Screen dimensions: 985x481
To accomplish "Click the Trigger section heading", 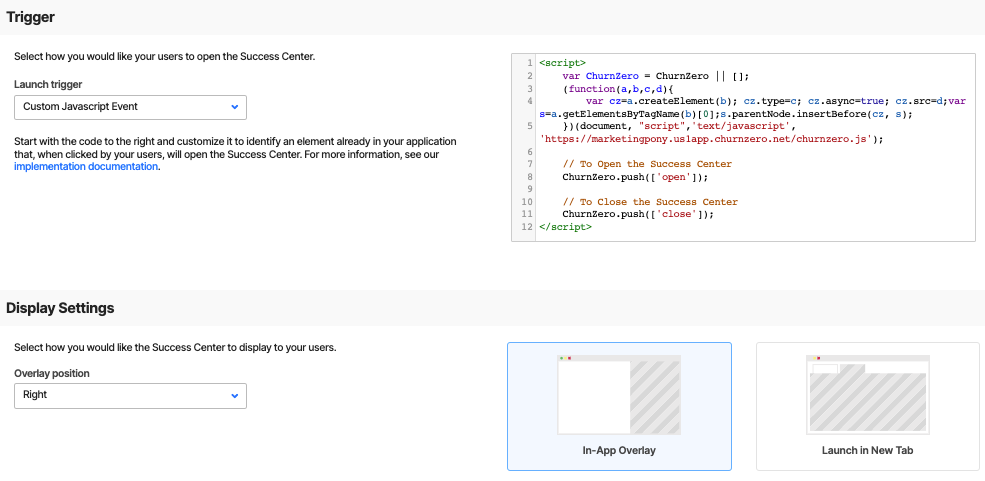I will [30, 18].
